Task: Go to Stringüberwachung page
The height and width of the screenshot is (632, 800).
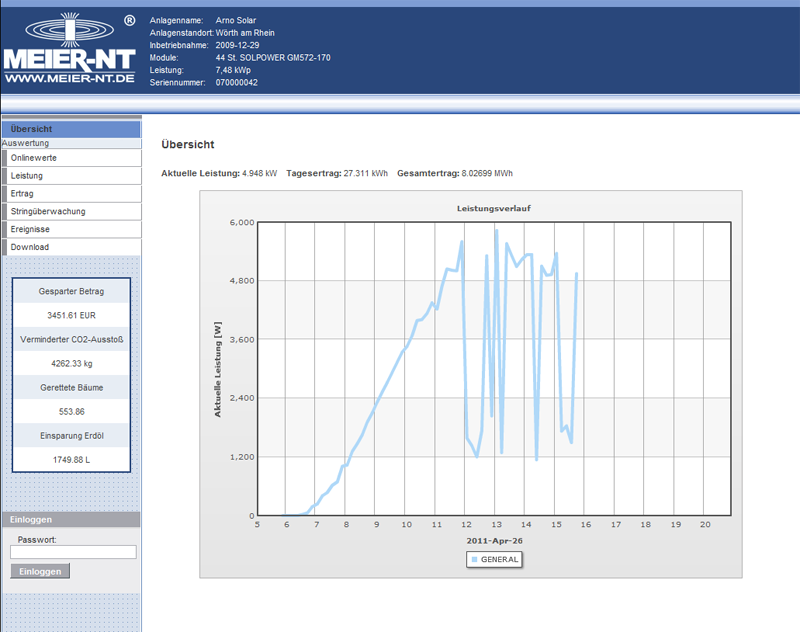Action: click(72, 211)
